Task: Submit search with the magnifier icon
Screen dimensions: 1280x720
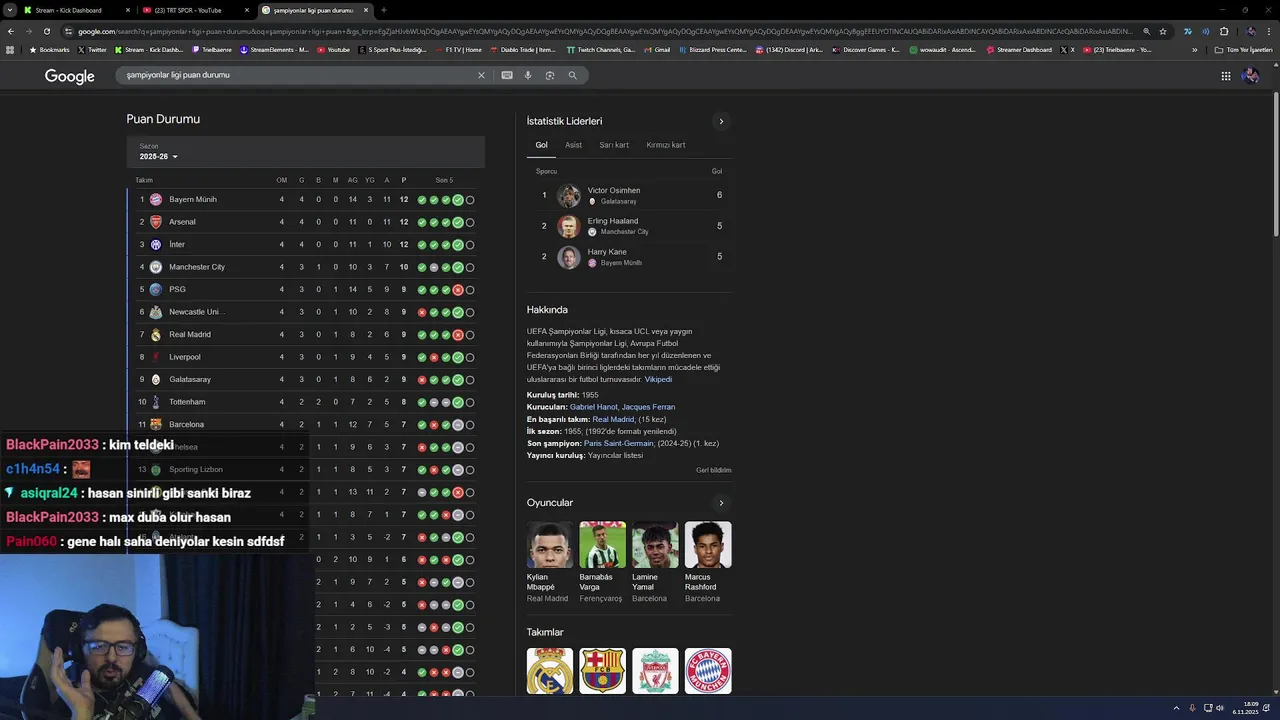Action: pyautogui.click(x=572, y=75)
